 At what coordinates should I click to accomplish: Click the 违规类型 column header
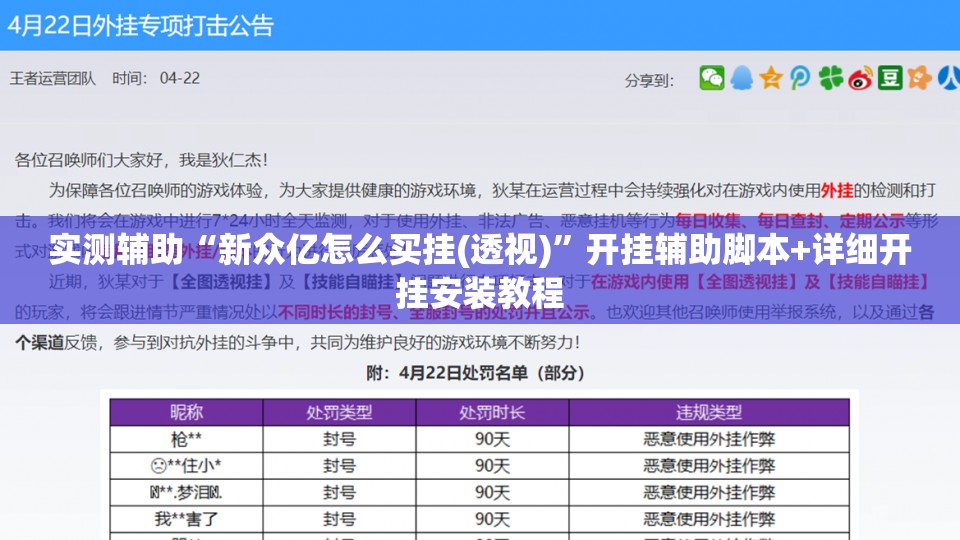[709, 412]
